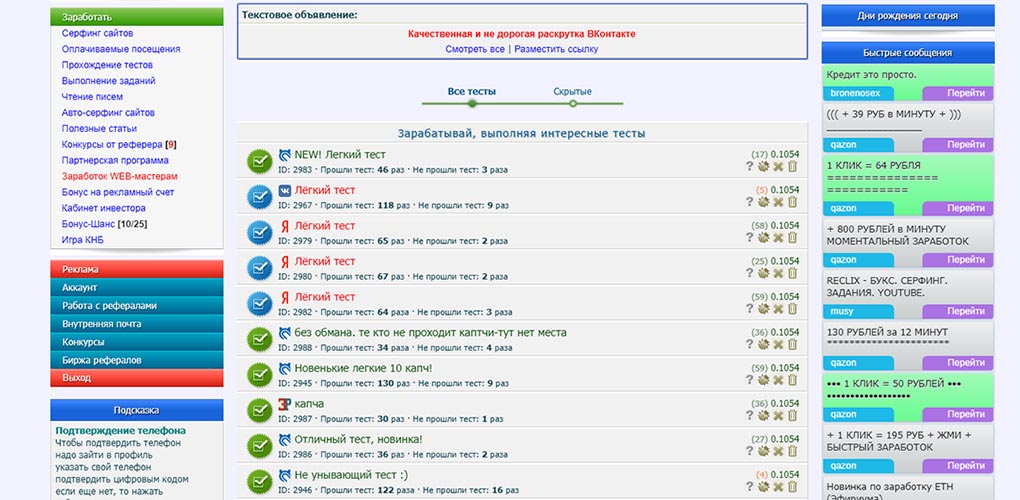Click the blue check badge for test ID 2980
Screen dimensions: 1020x500
point(260,268)
